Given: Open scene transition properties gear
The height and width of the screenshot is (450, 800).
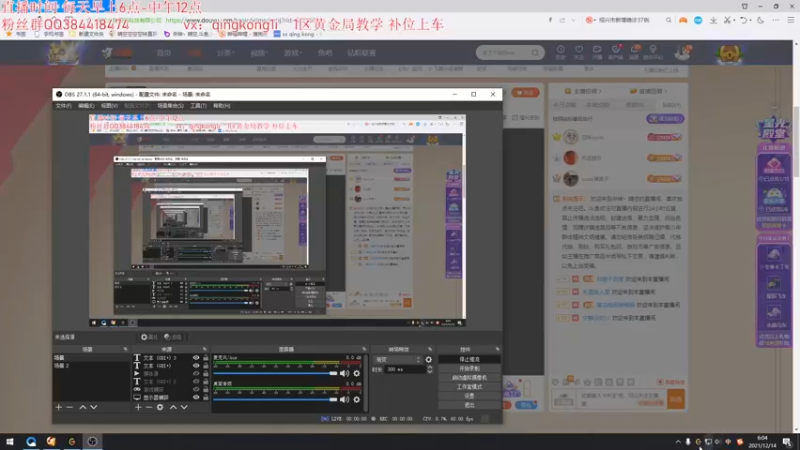Looking at the screenshot, I should coord(429,360).
